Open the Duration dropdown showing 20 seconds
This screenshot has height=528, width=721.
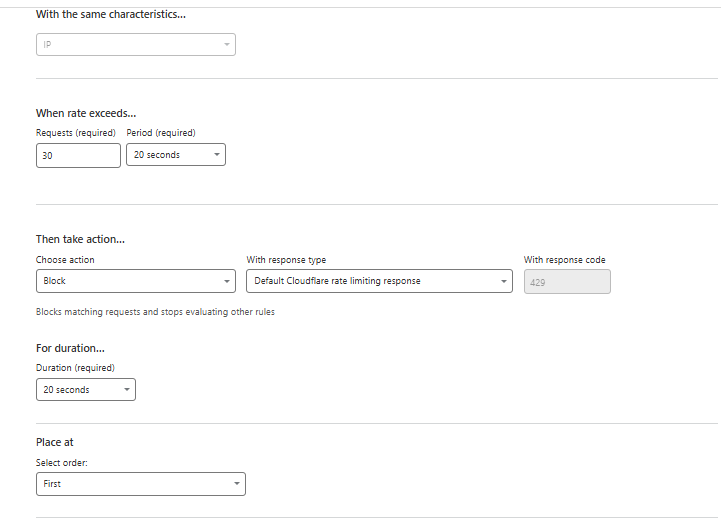click(x=85, y=390)
